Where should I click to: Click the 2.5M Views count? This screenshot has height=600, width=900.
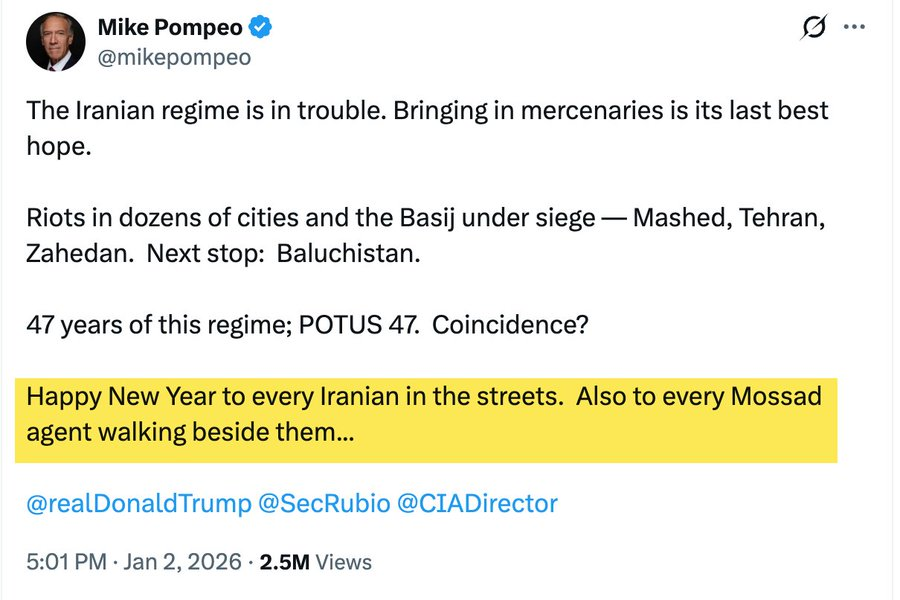(315, 562)
